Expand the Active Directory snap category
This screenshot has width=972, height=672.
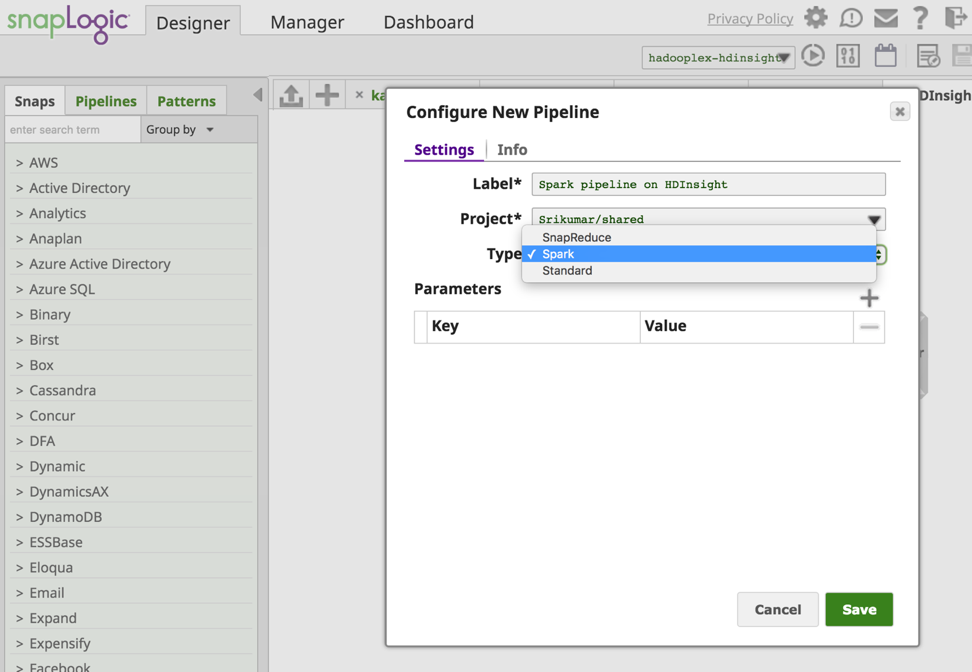tap(131, 188)
